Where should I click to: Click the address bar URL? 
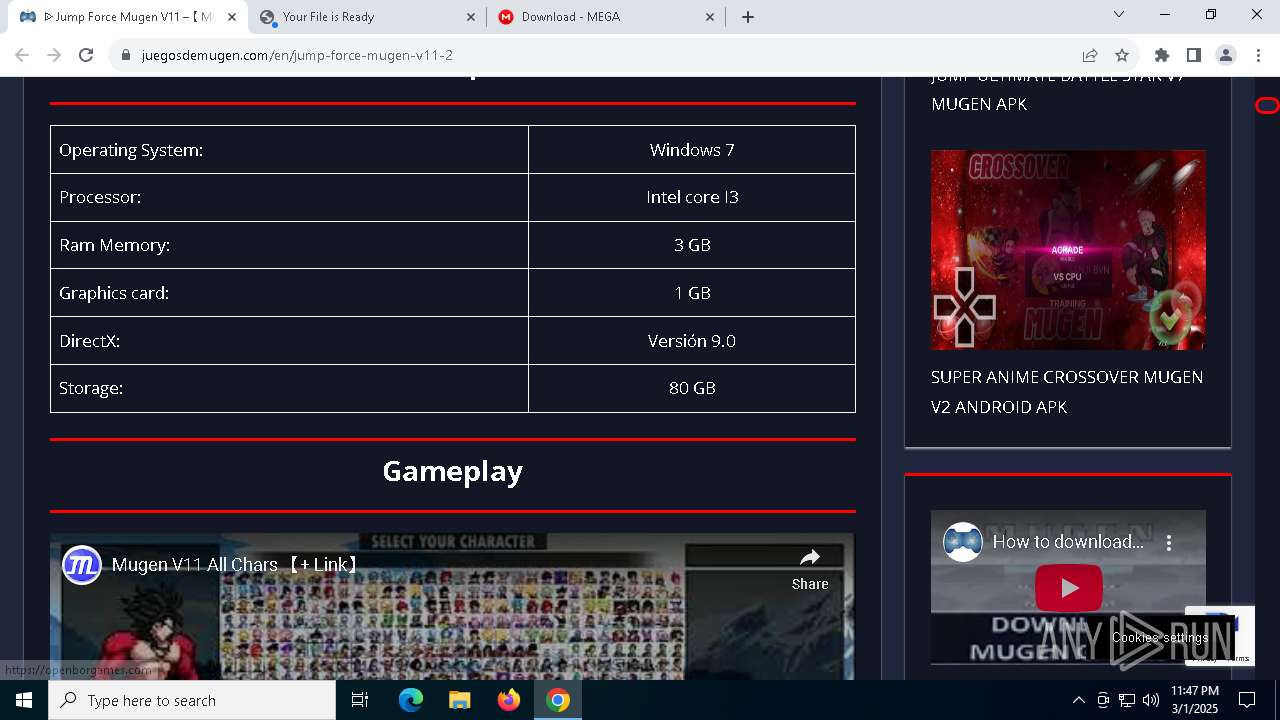297,55
